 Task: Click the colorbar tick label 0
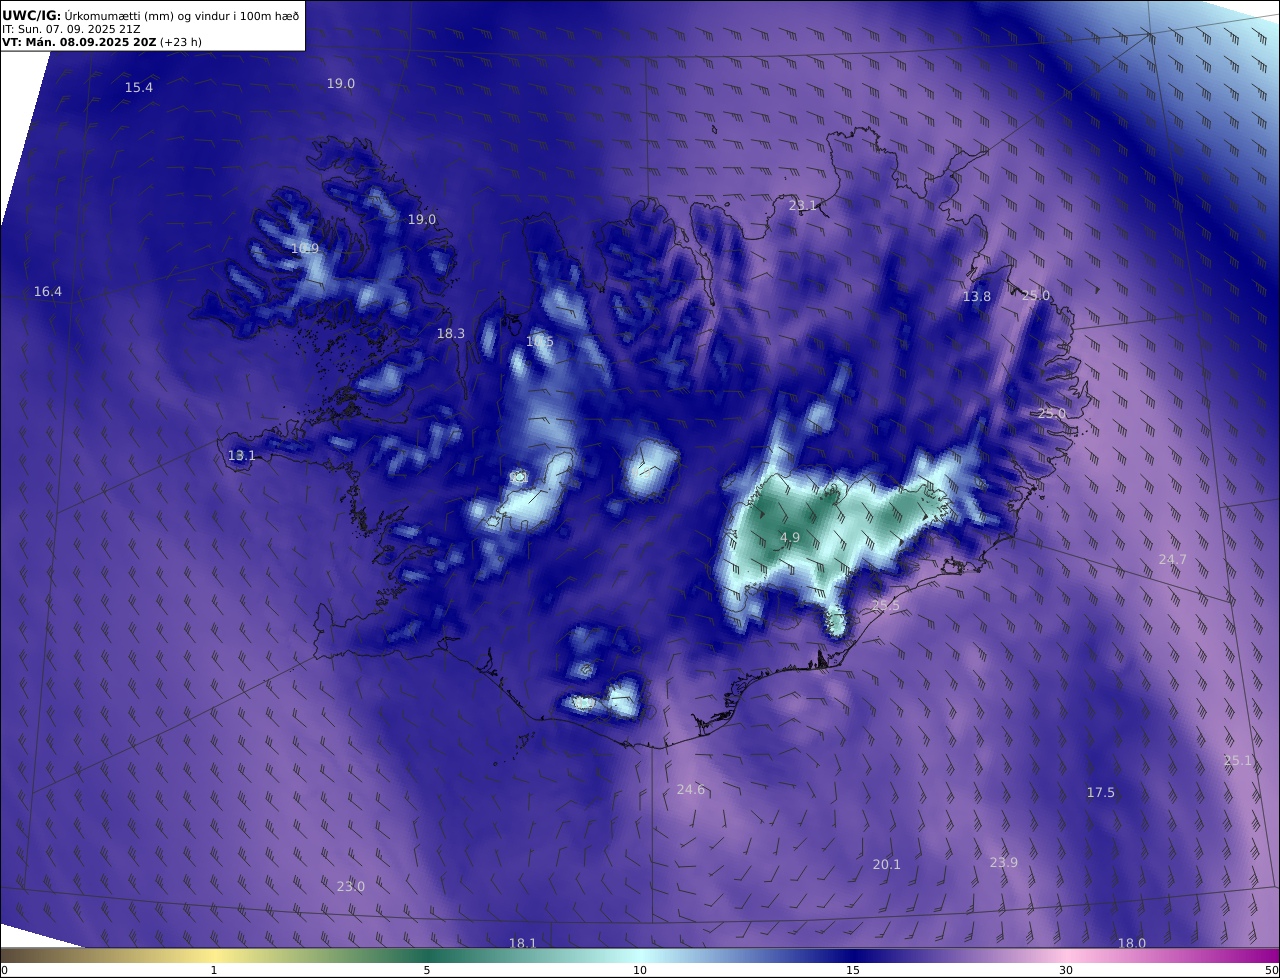[4, 970]
